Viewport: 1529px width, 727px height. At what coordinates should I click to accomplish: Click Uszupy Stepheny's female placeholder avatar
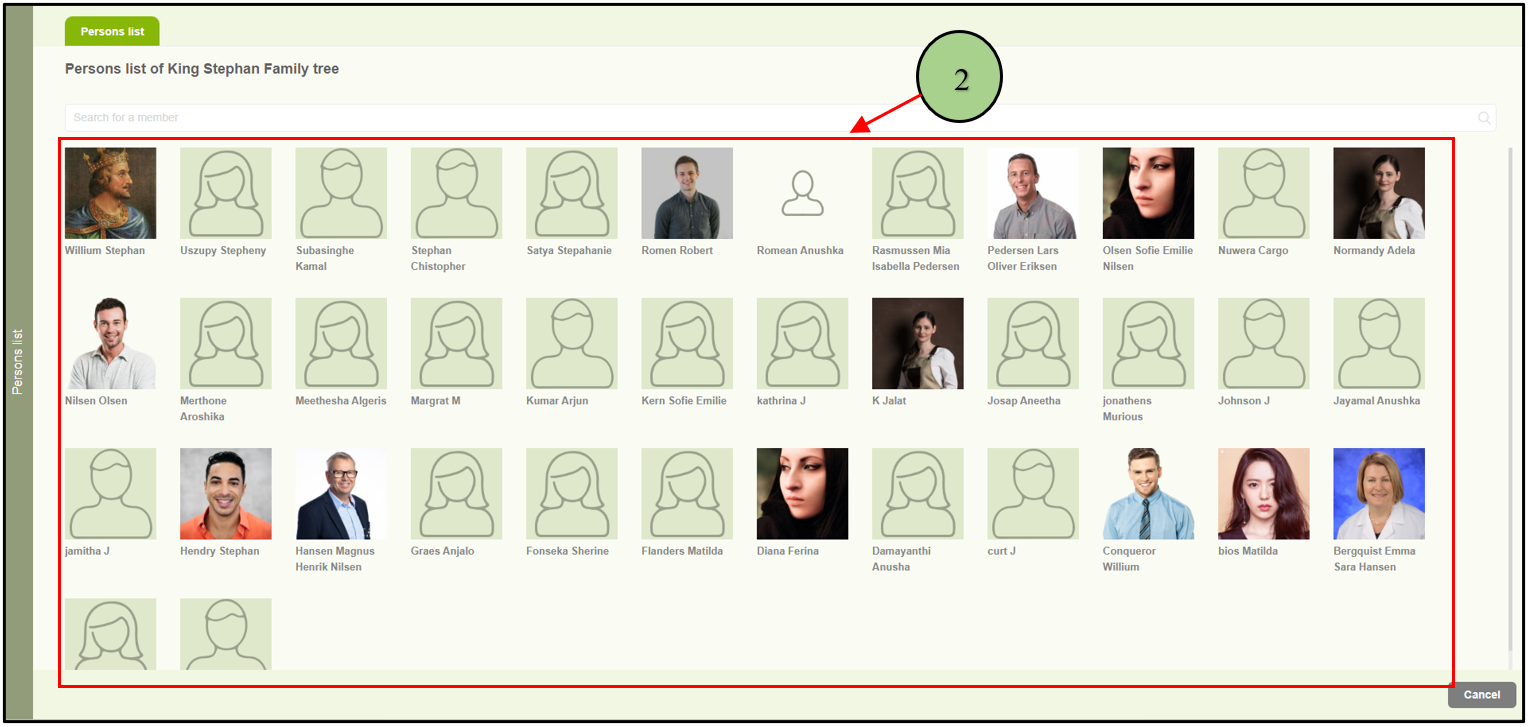(225, 193)
